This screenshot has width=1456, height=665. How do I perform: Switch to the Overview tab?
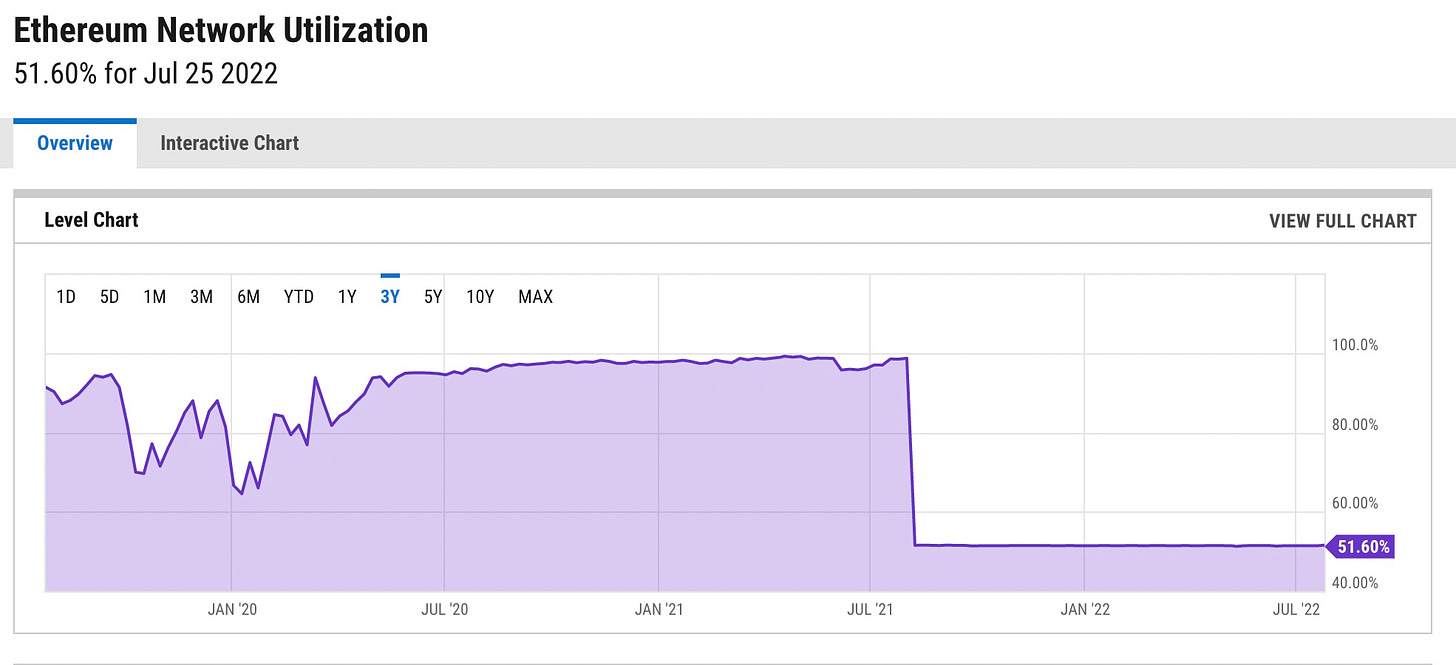[x=75, y=143]
